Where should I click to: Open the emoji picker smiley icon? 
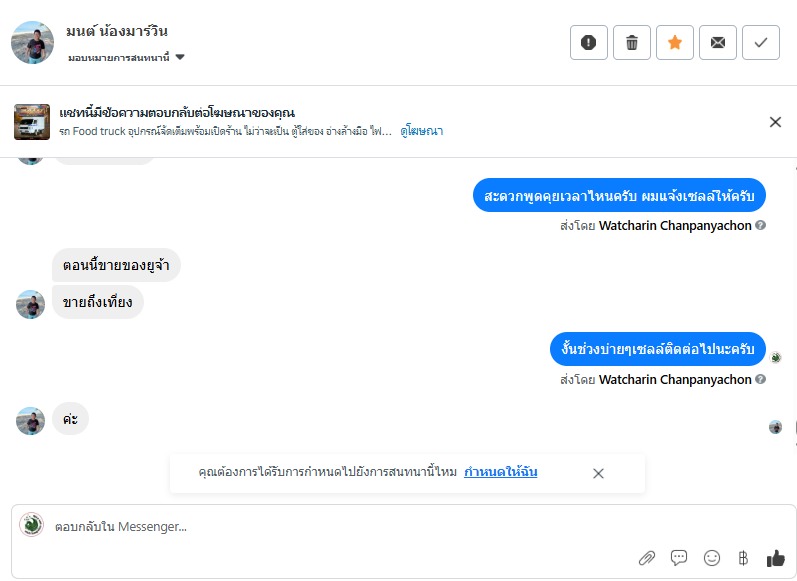pyautogui.click(x=712, y=558)
